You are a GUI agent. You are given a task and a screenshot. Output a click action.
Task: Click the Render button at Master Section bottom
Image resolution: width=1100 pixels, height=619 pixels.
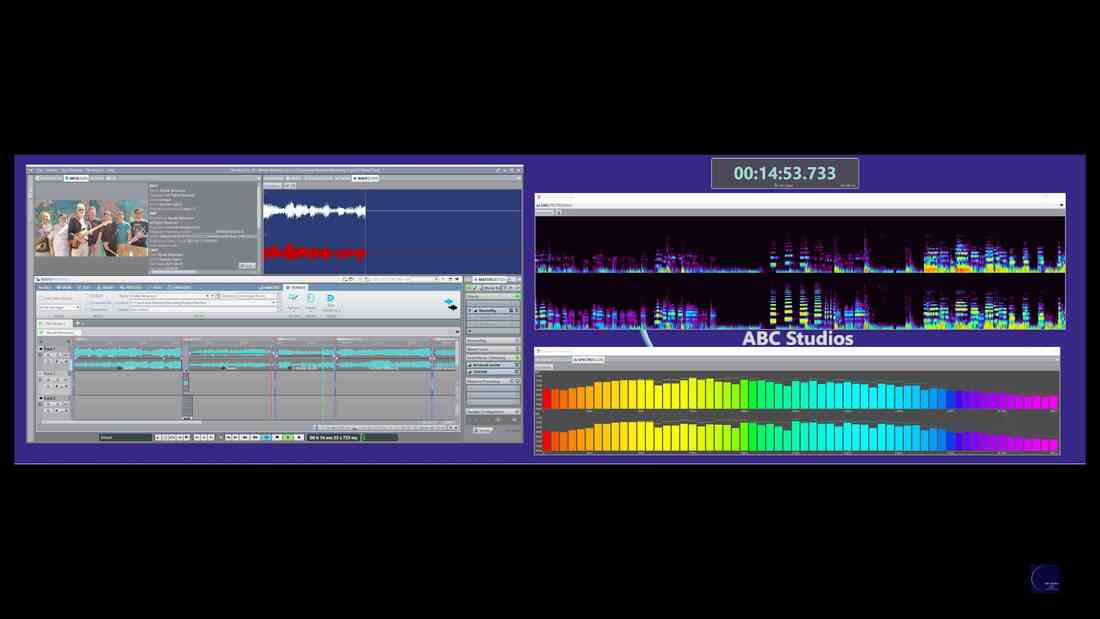(x=483, y=430)
